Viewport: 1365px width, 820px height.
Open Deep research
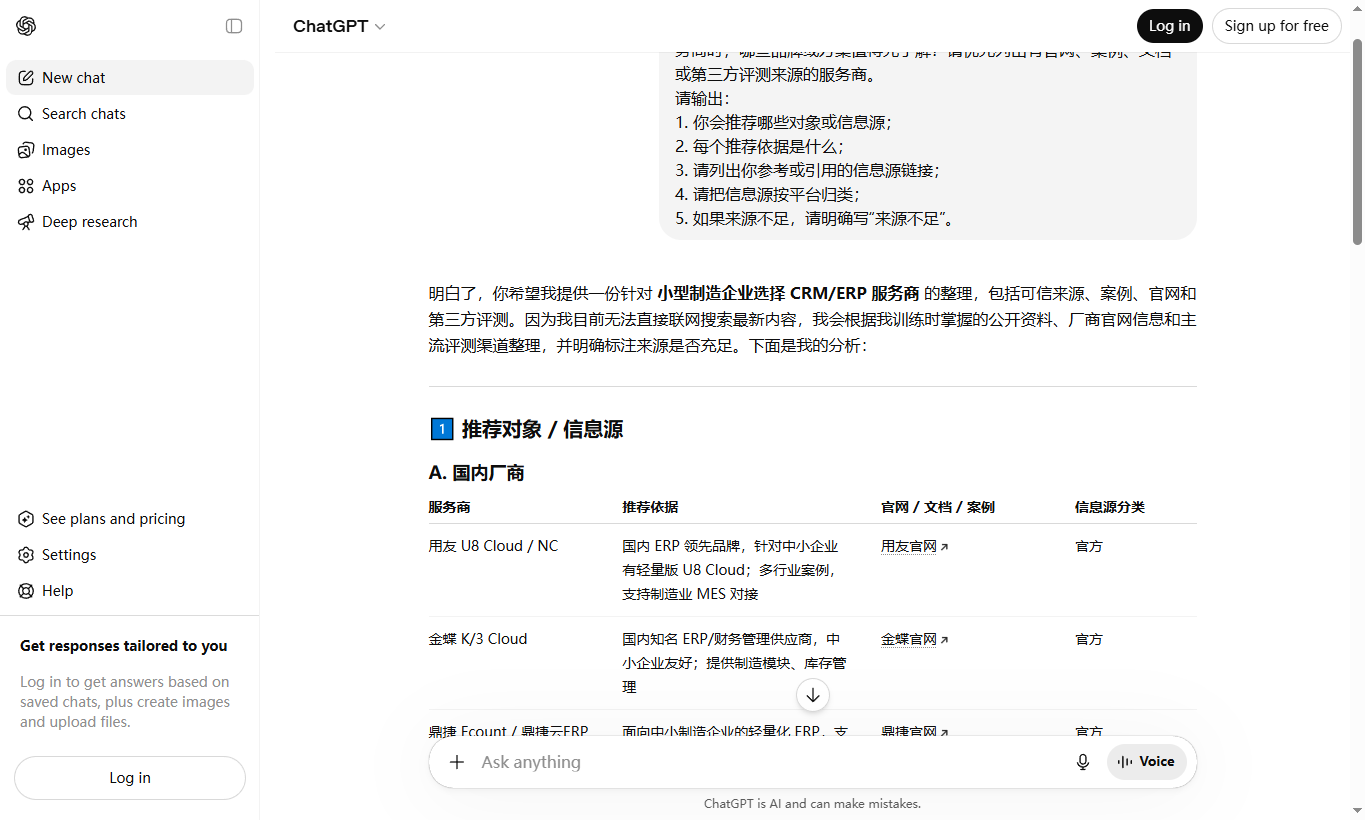tap(130, 222)
